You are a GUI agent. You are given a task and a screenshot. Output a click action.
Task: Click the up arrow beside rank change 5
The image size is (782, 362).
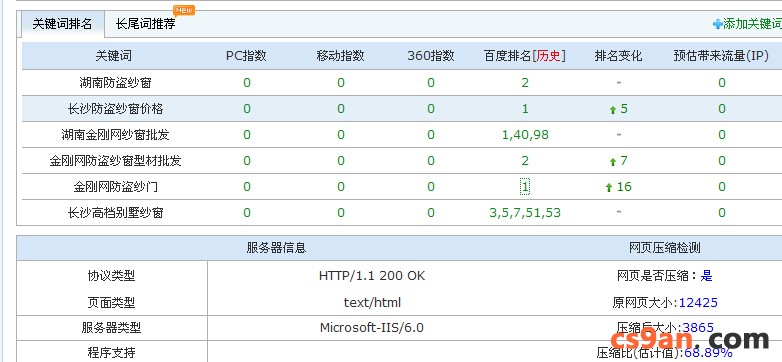[x=613, y=110]
